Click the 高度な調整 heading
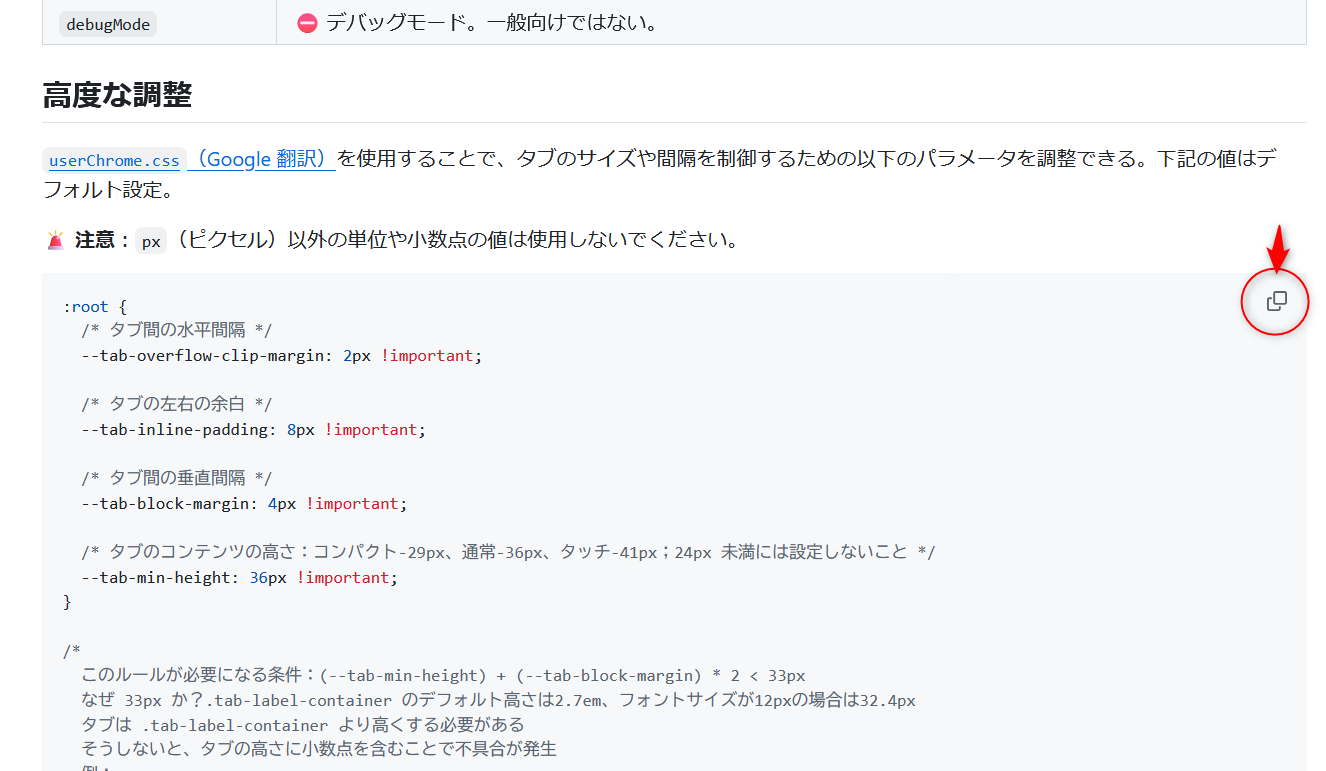The height and width of the screenshot is (771, 1326). (x=117, y=96)
